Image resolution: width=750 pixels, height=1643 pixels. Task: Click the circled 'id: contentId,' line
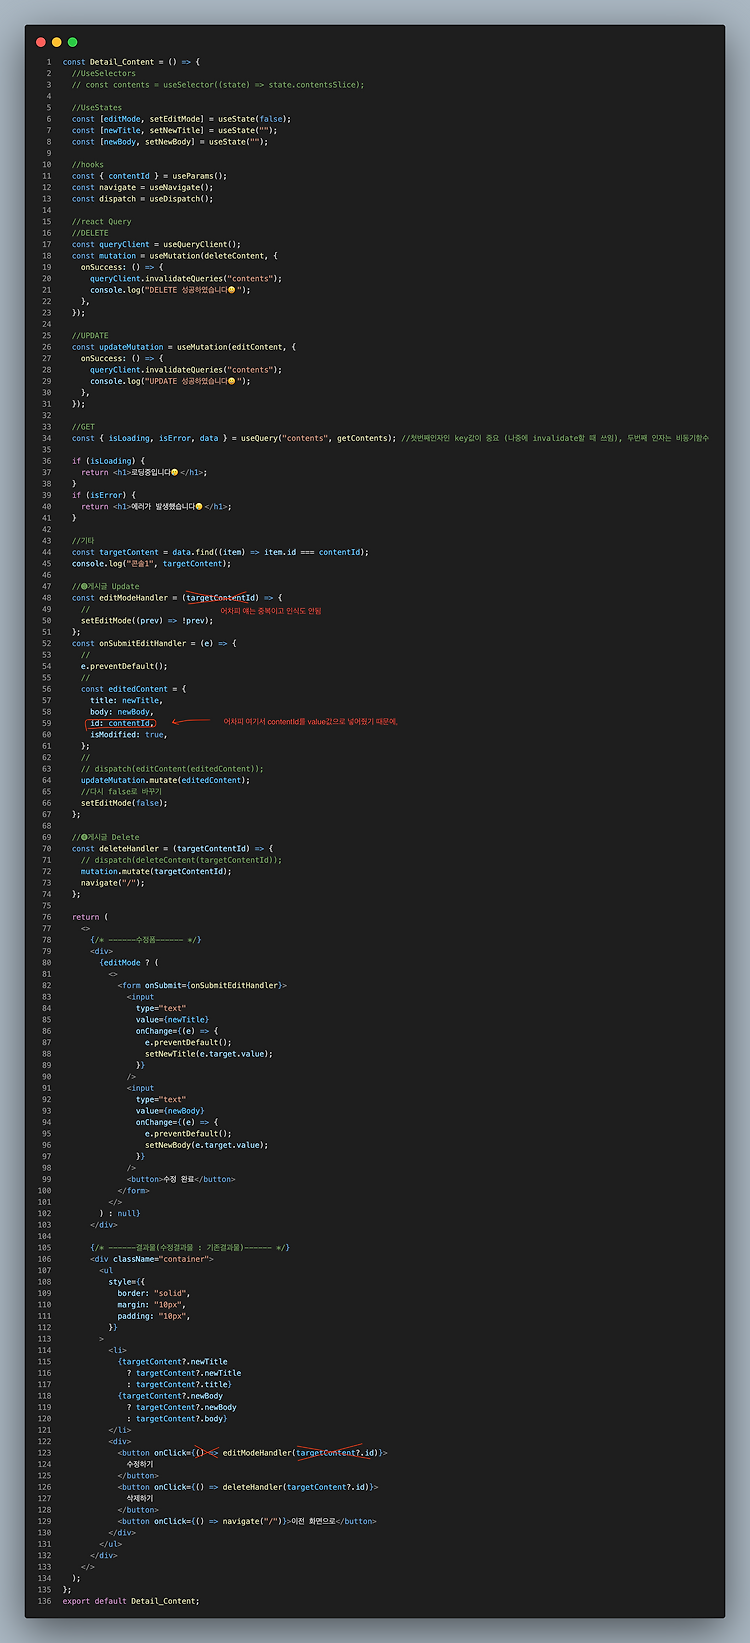122,723
